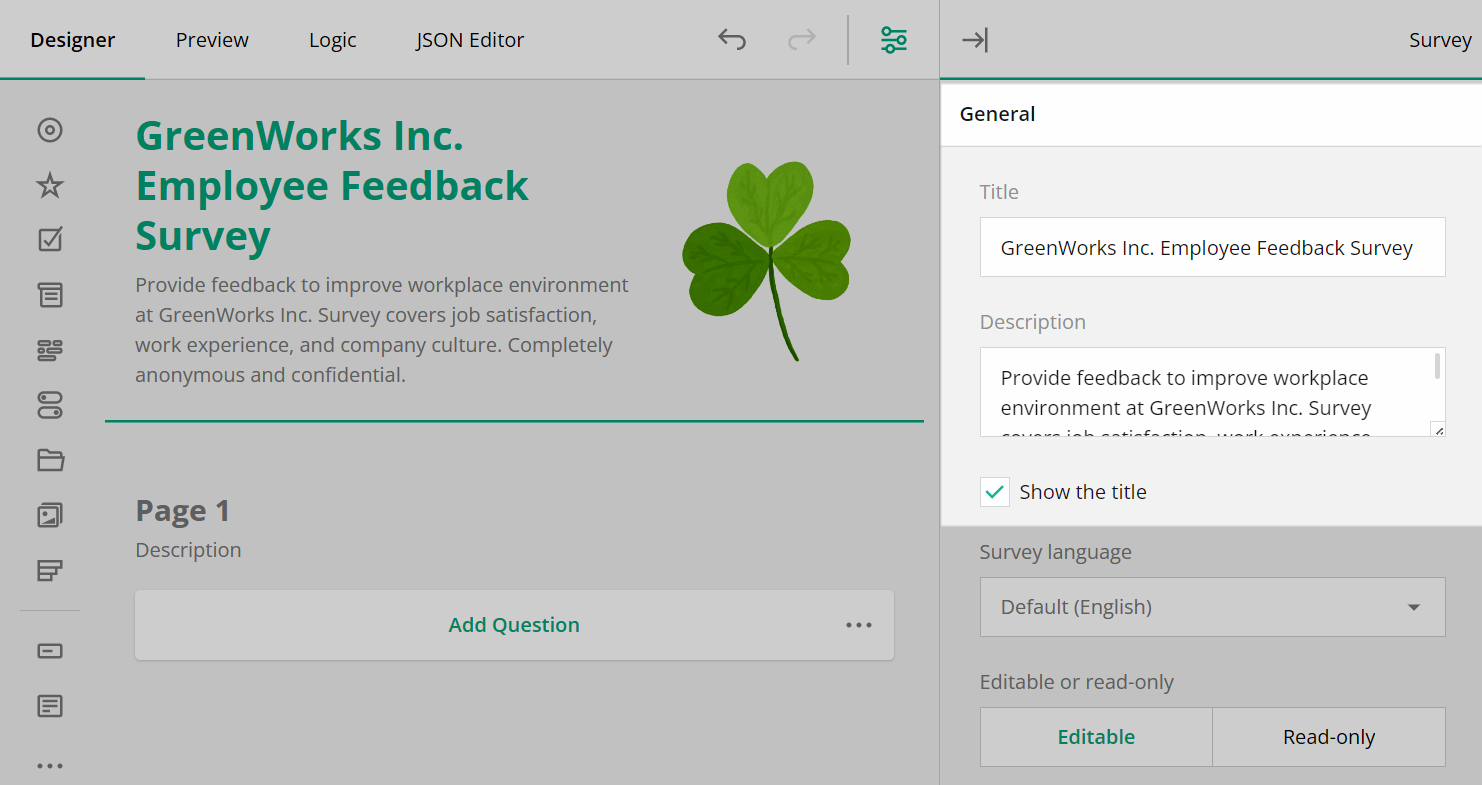Select the Editable mode option
1482x785 pixels.
point(1095,736)
